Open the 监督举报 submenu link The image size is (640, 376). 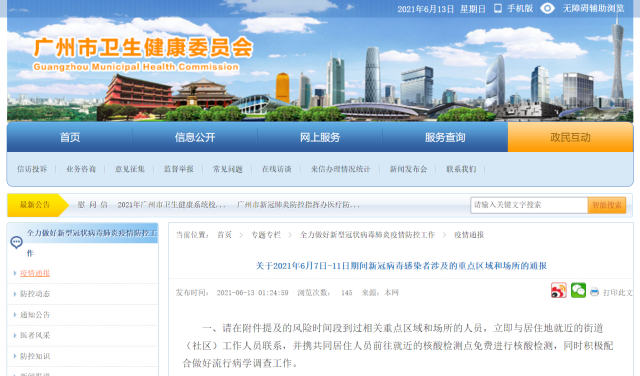point(179,169)
